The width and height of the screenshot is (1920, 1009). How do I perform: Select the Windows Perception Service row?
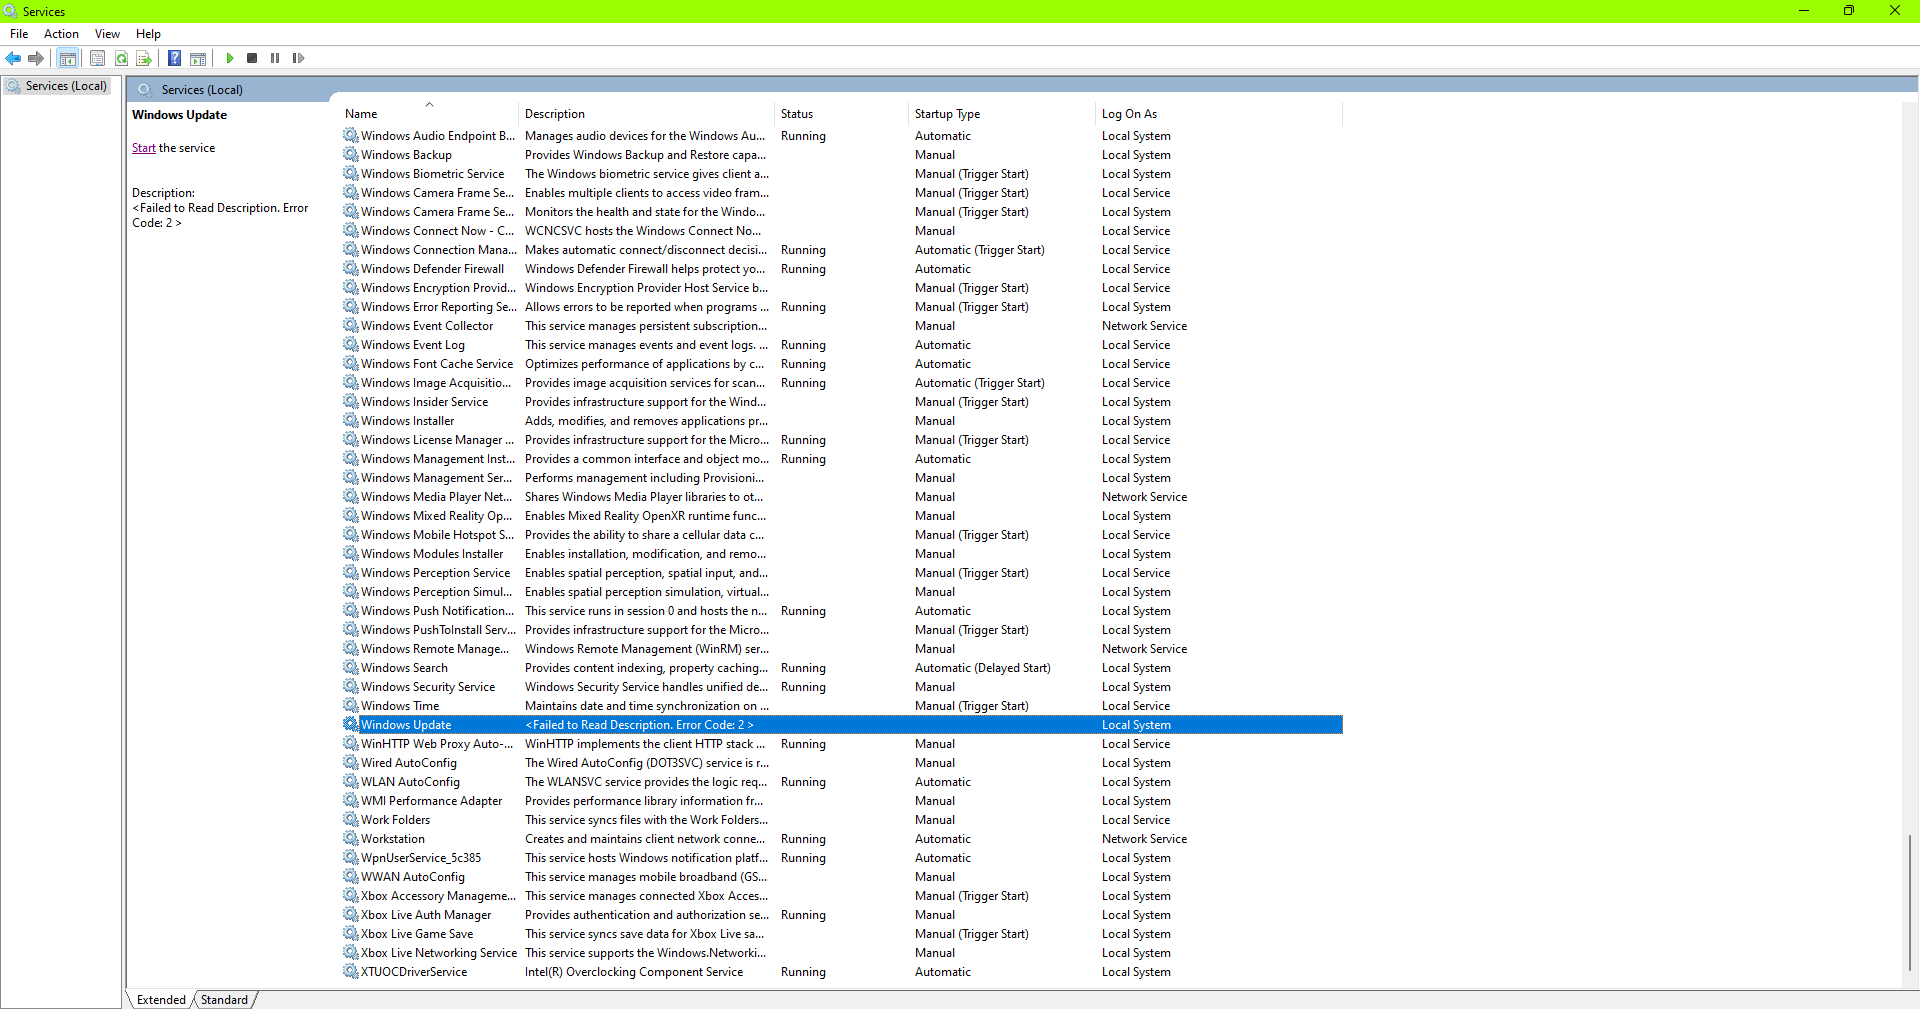[842, 573]
